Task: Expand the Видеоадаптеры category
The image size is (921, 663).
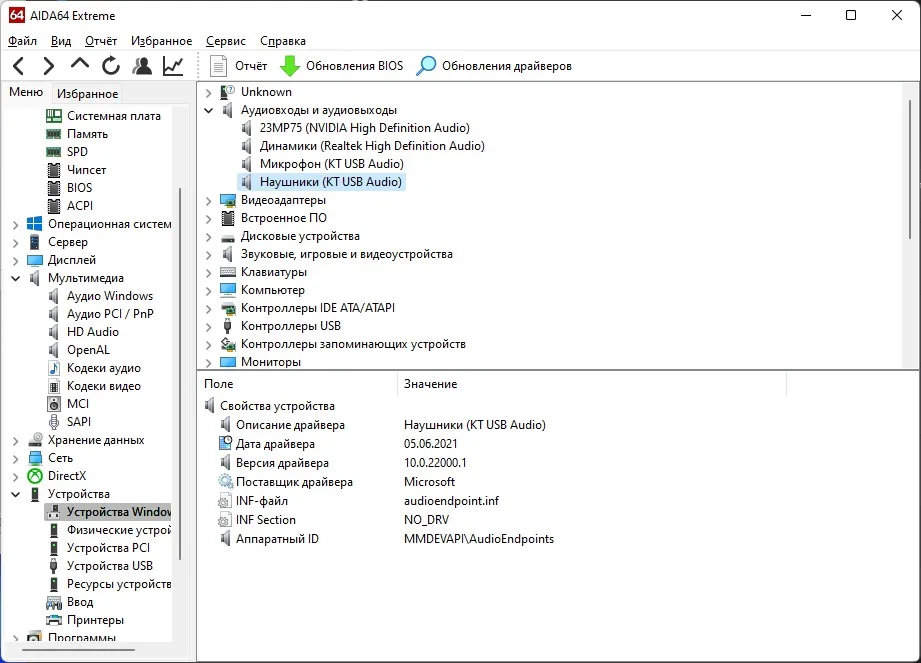Action: 209,201
